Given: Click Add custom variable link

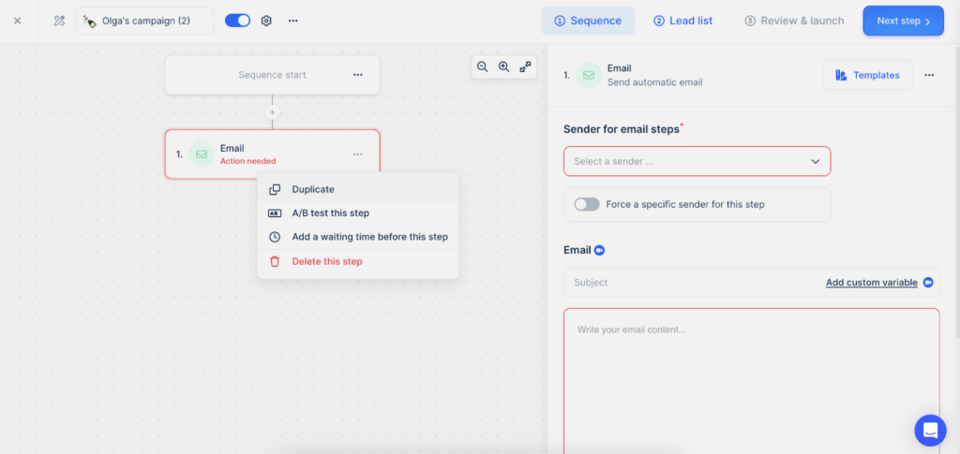Looking at the screenshot, I should [x=872, y=283].
